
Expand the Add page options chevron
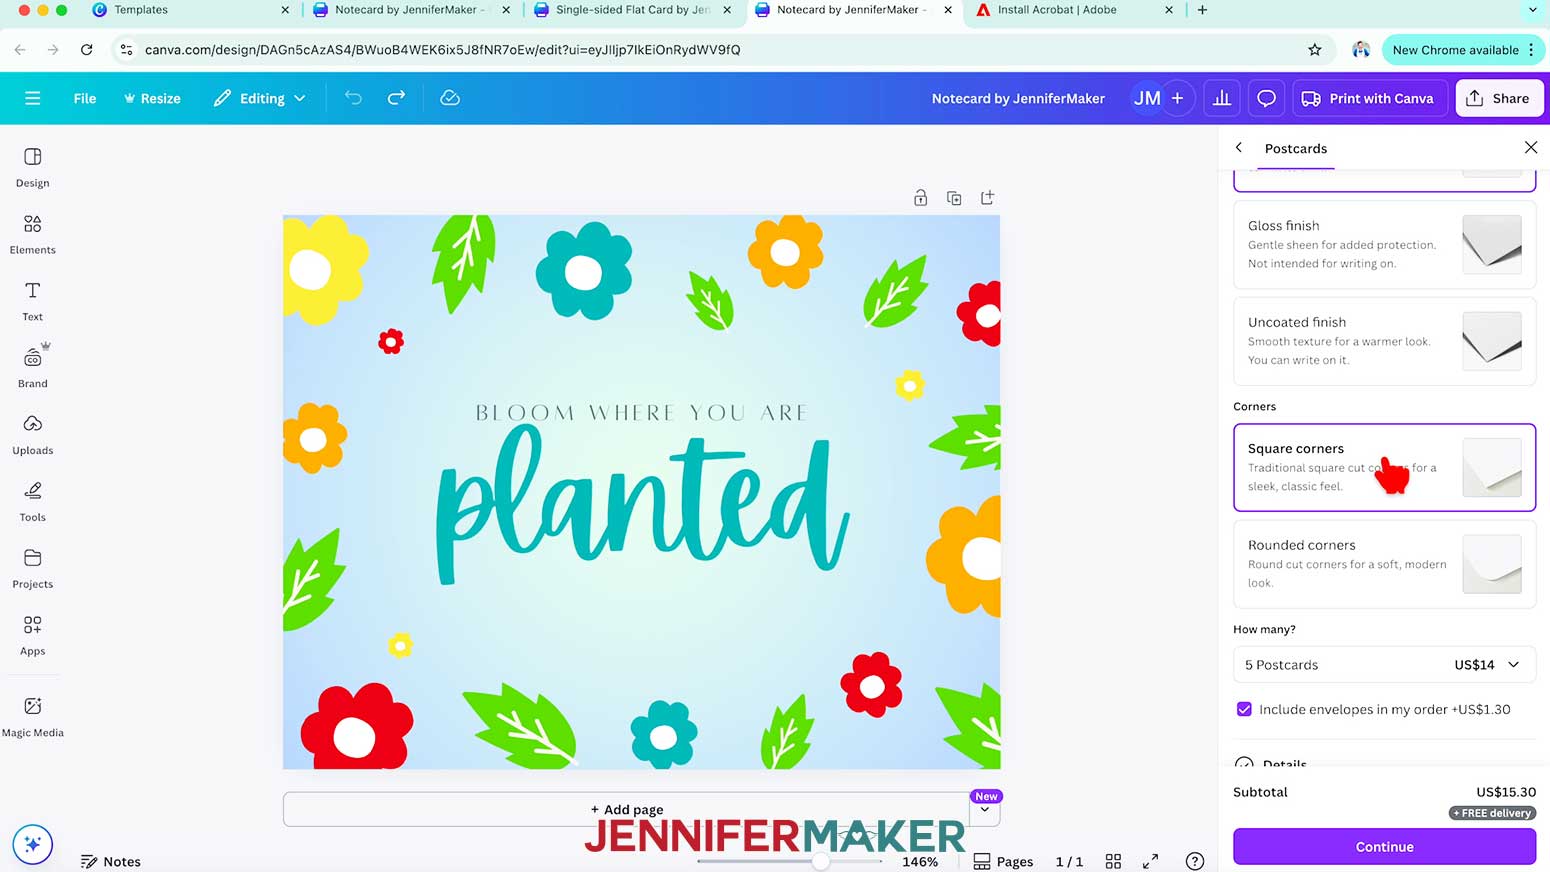[985, 809]
